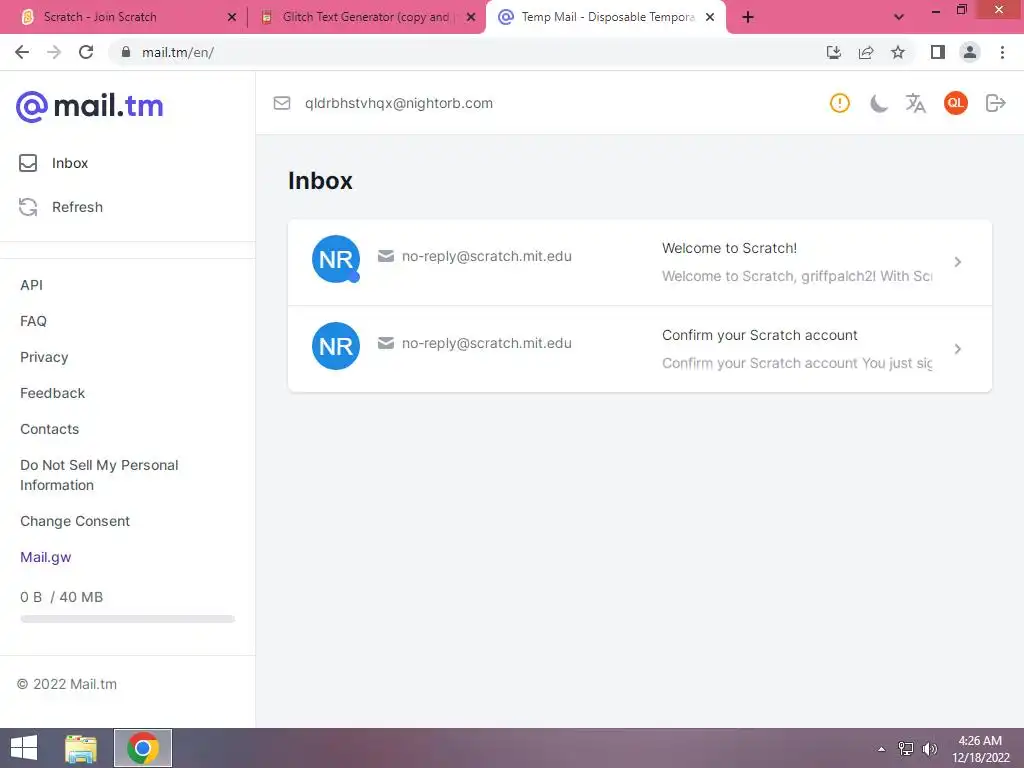Click the mail.tm logo
1024x768 pixels.
89,106
